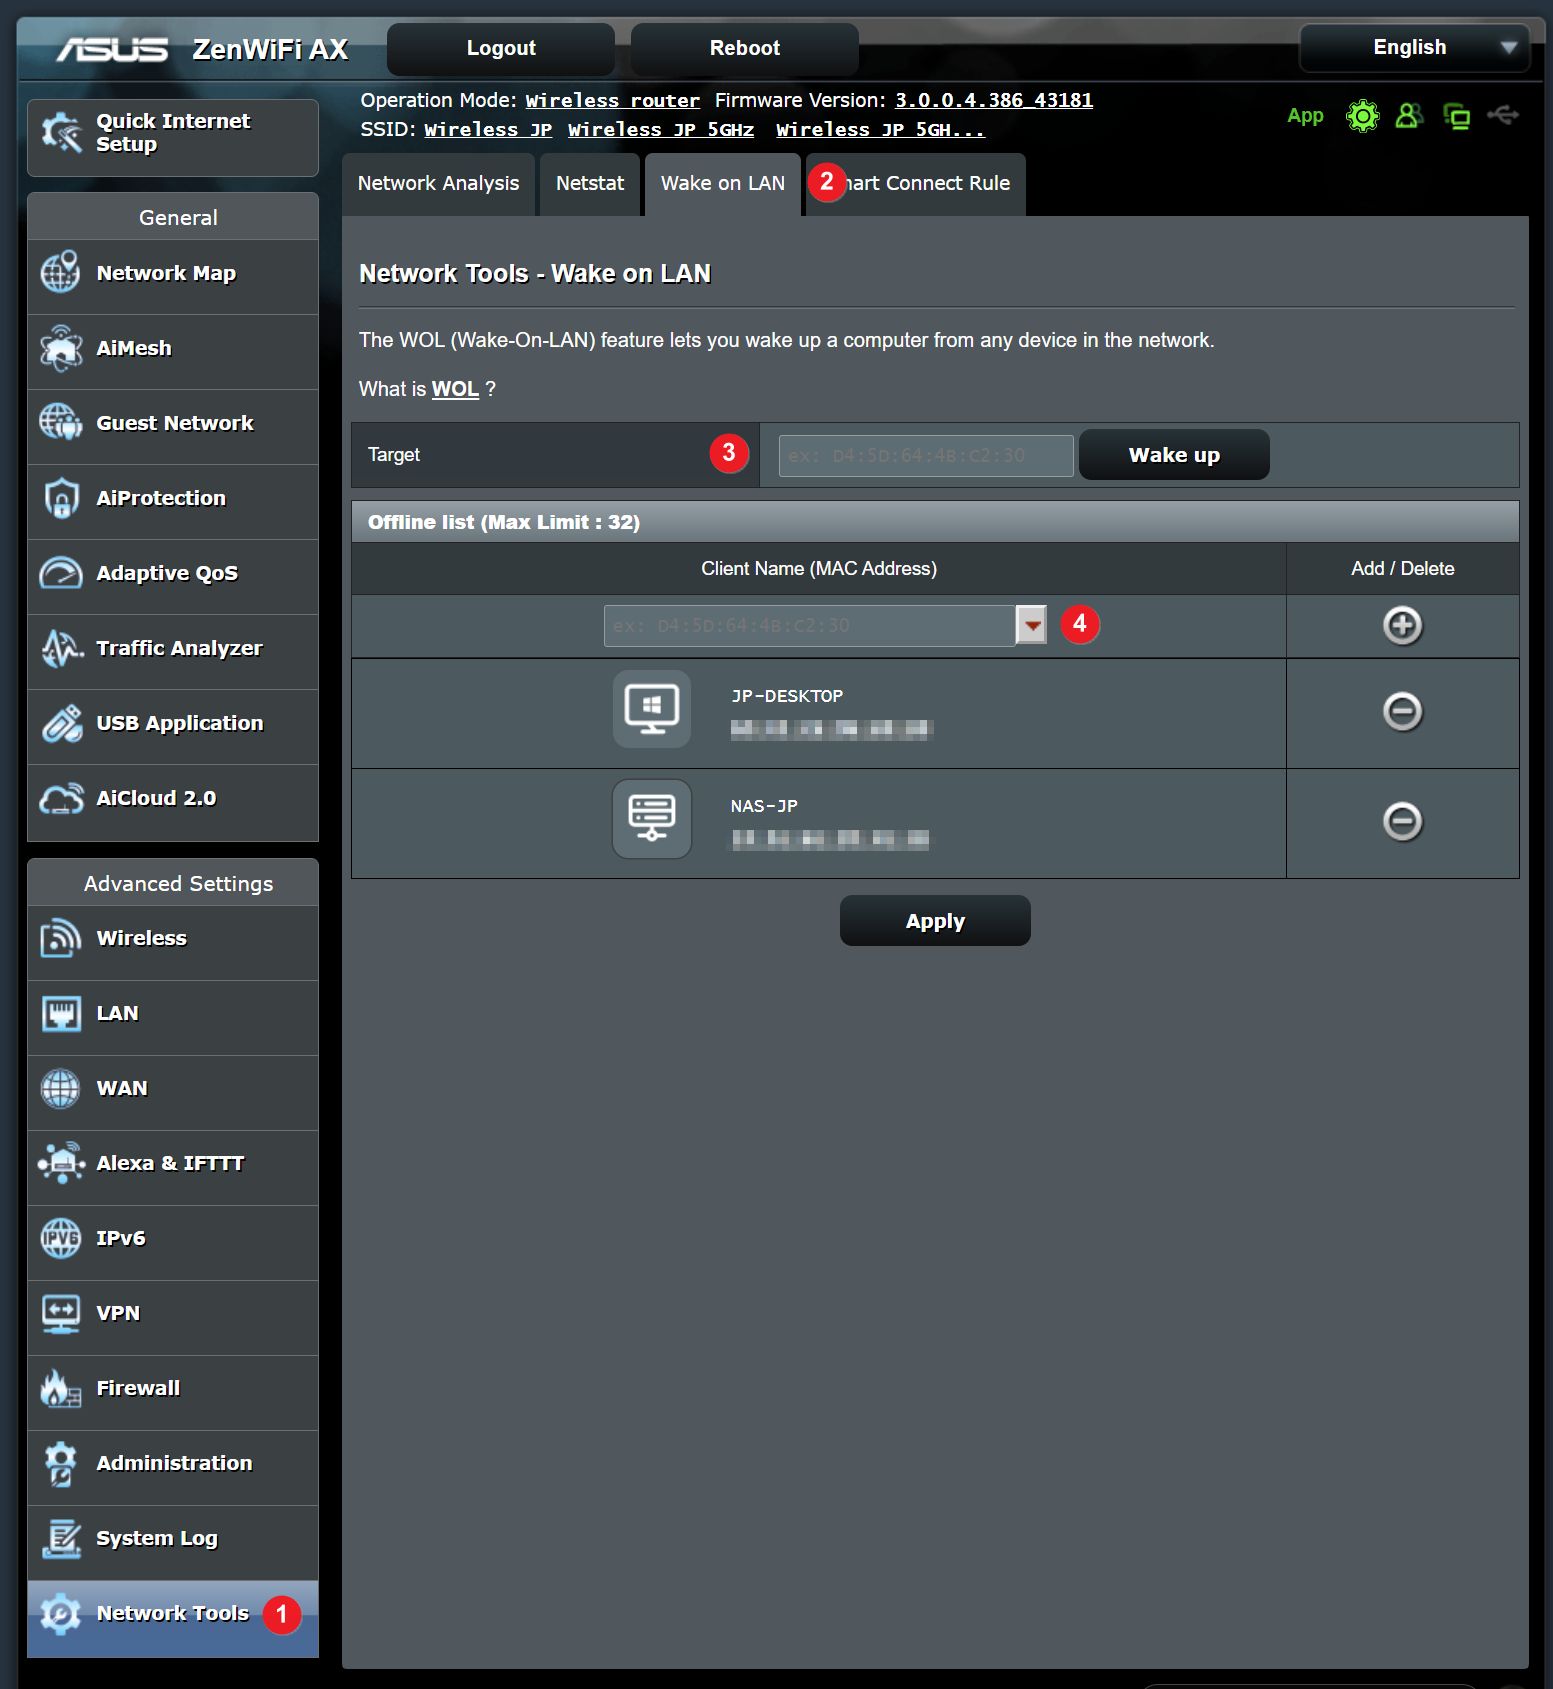This screenshot has height=1689, width=1553.
Task: Click the USB status icon in header
Action: click(x=1503, y=115)
